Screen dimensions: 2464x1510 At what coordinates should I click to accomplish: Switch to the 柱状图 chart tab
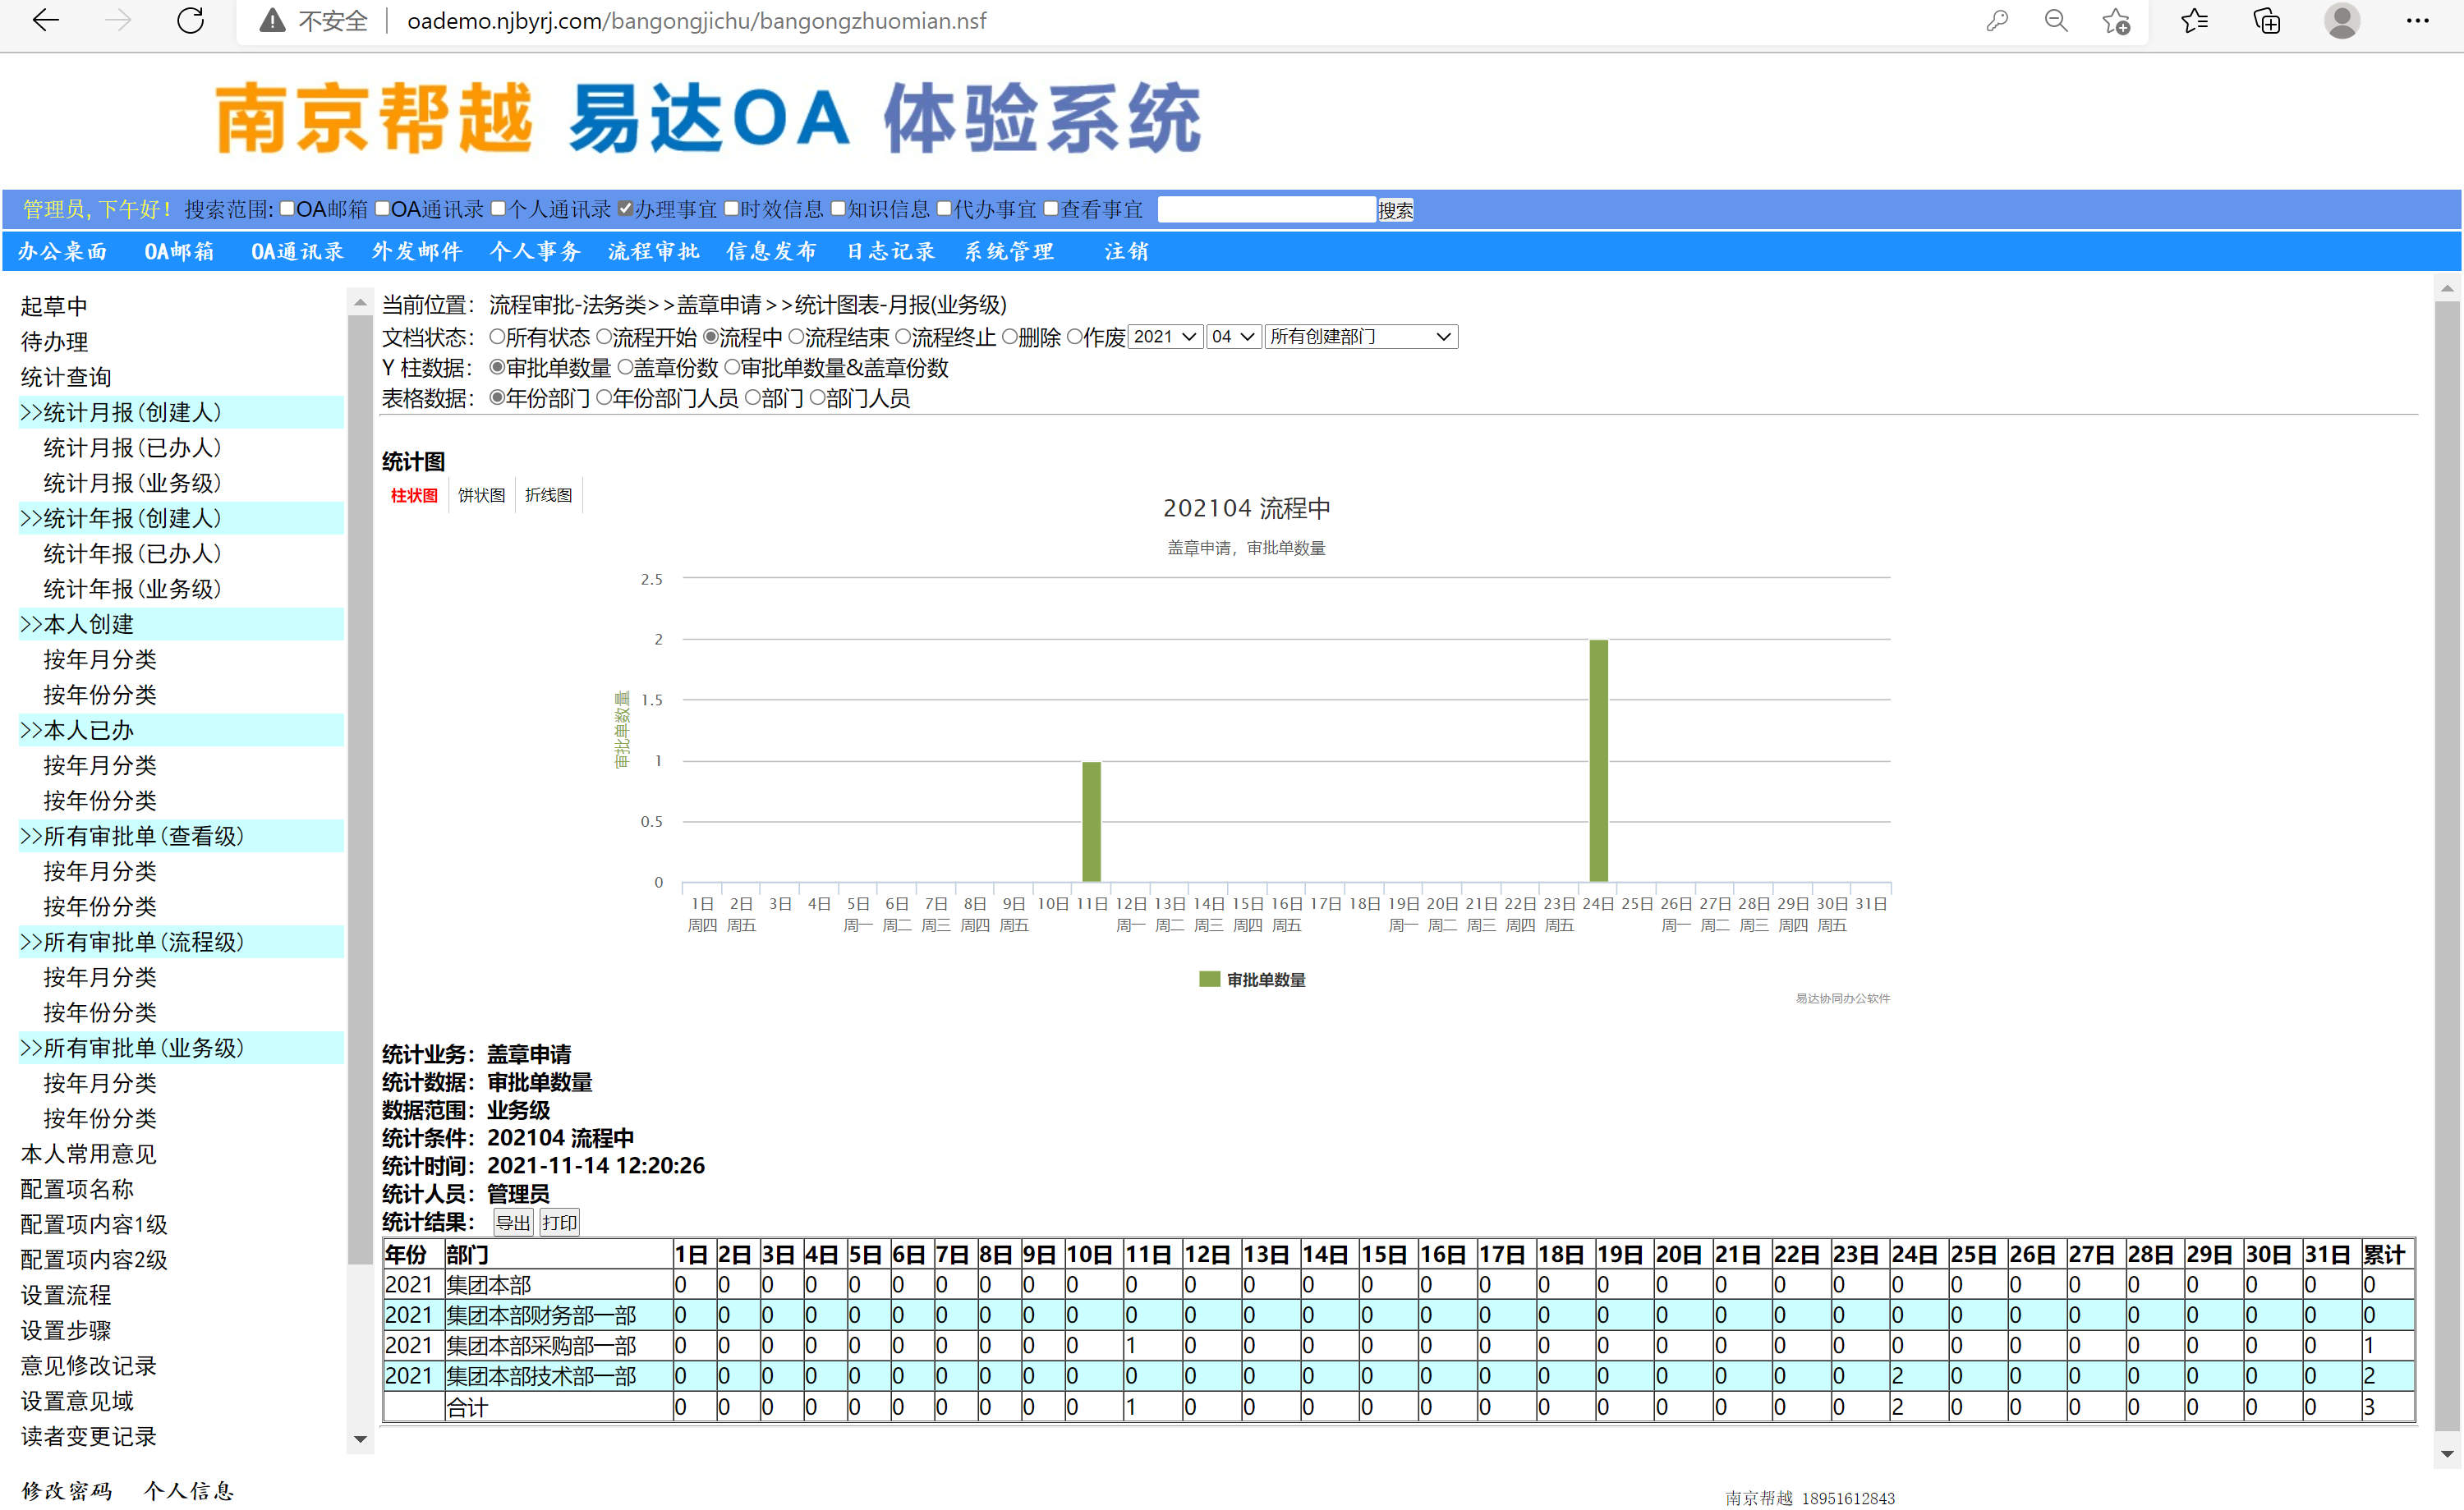coord(414,495)
